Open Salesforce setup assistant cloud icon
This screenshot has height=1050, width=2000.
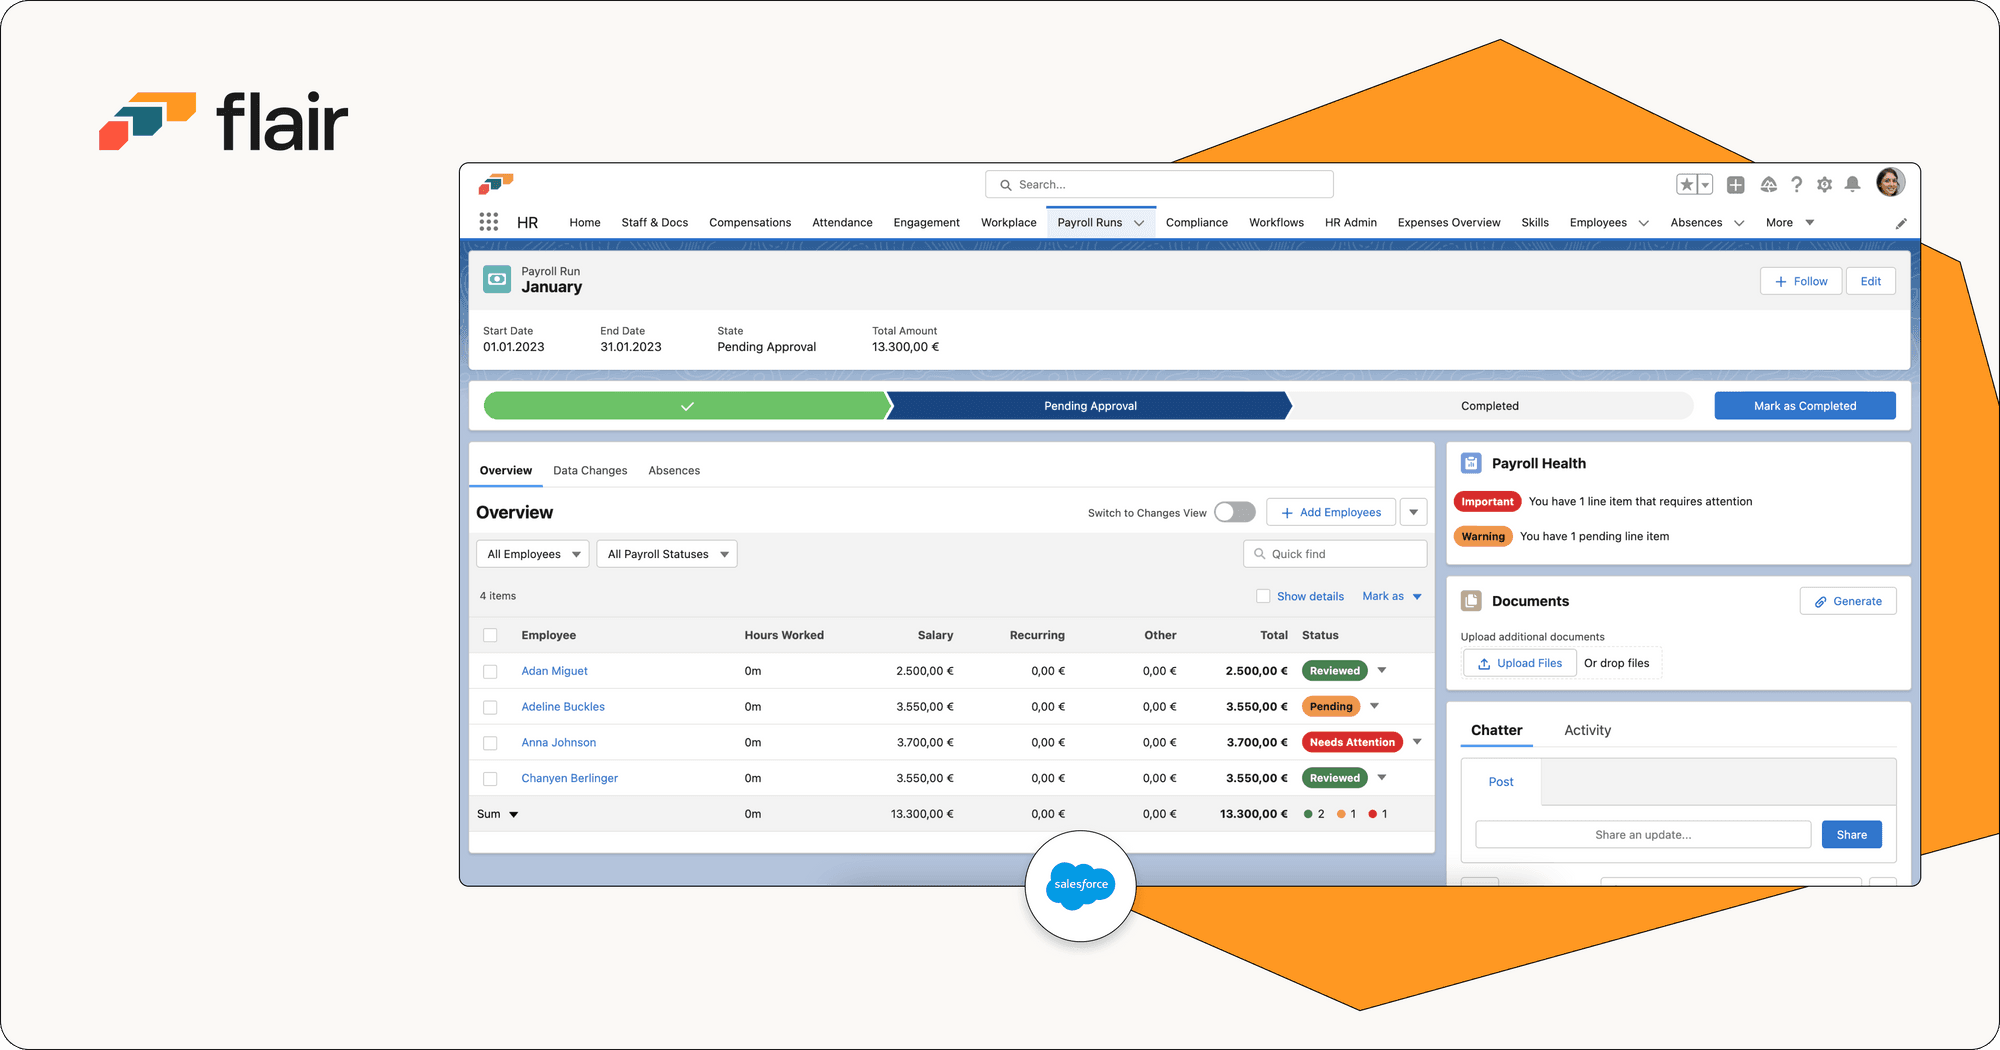click(x=1768, y=184)
